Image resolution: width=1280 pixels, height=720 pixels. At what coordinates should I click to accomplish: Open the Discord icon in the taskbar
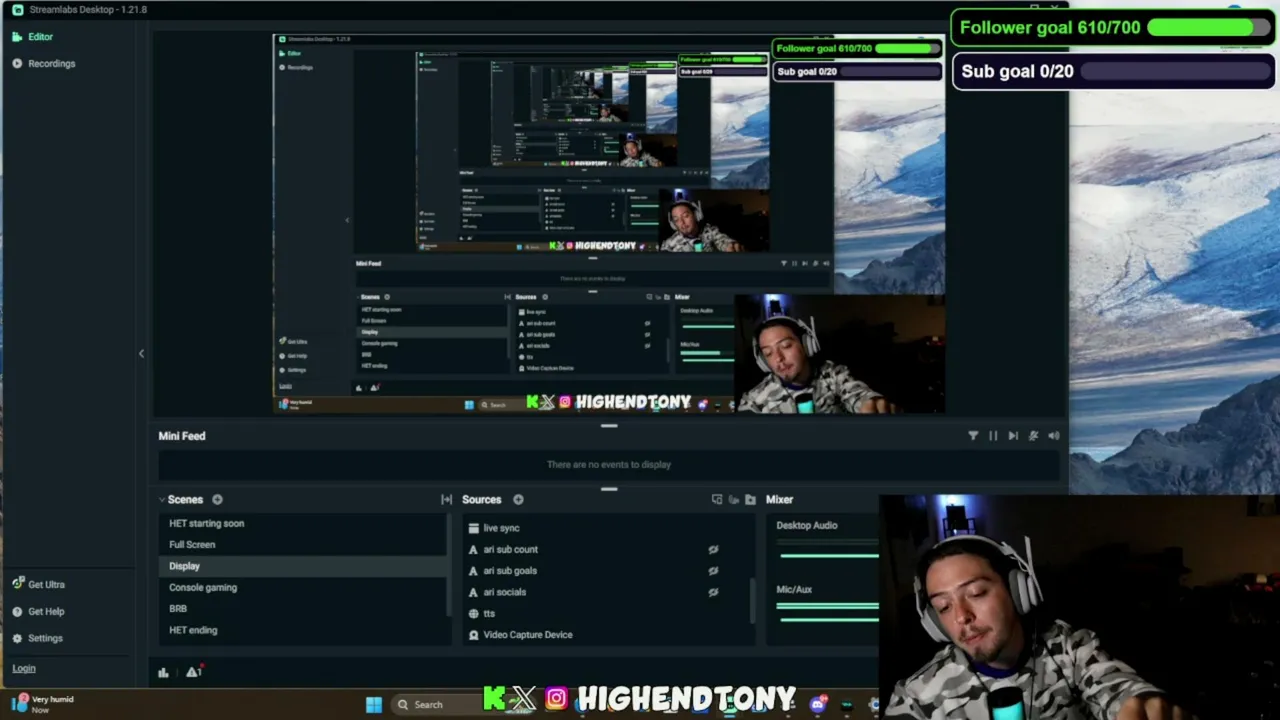tap(818, 704)
